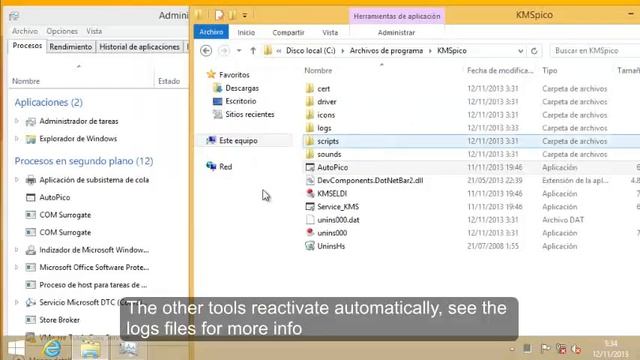Select the driver folder icon
Viewport: 640px width, 360px height.
pos(310,102)
